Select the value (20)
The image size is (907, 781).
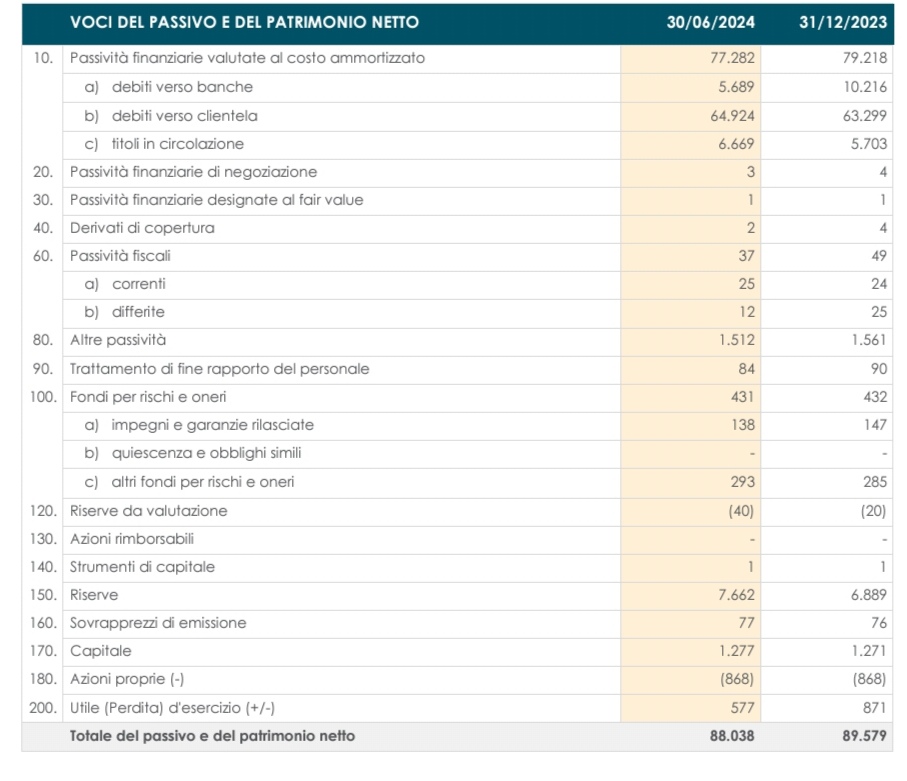coord(873,511)
